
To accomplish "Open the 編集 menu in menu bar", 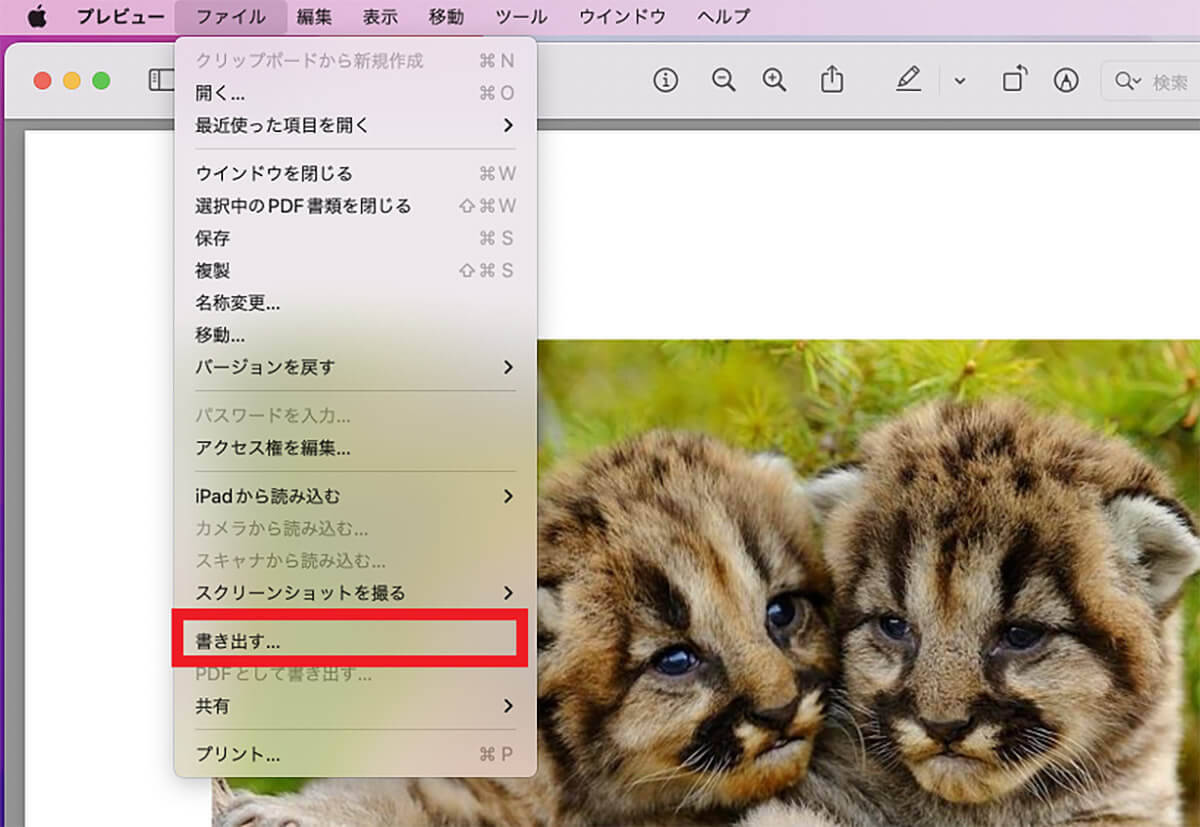I will pos(314,17).
